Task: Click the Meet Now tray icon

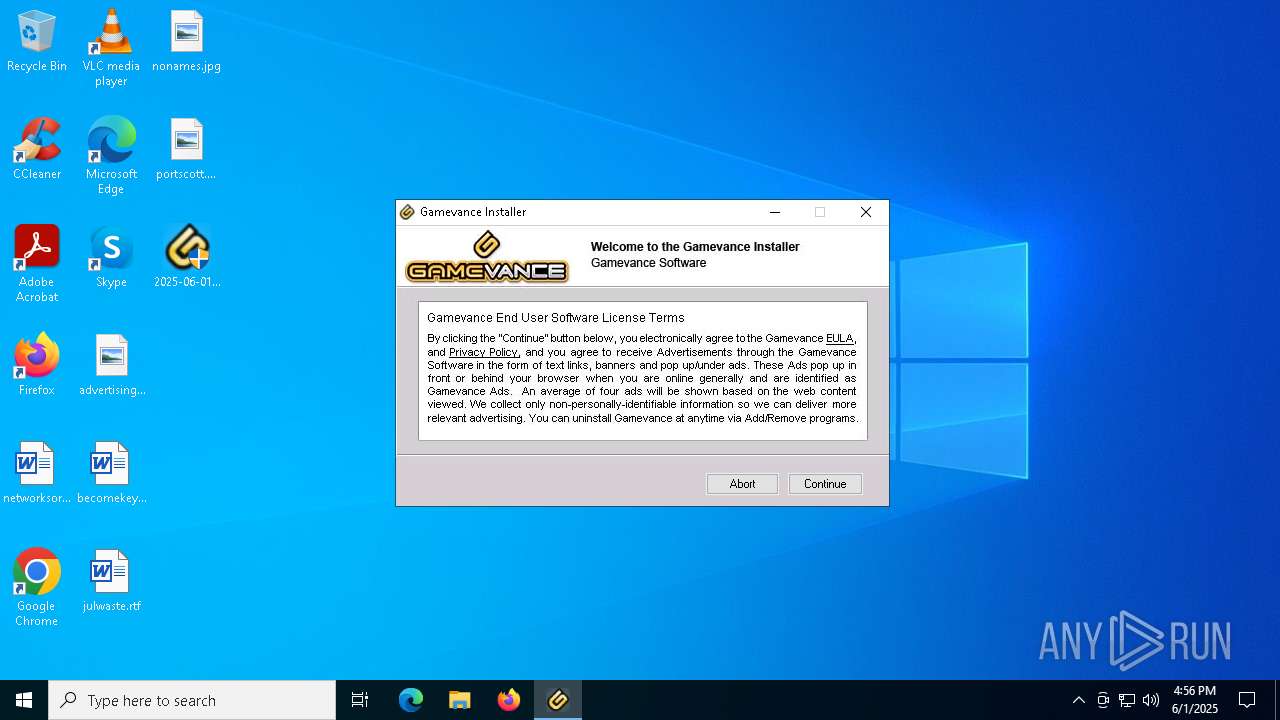Action: click(1103, 700)
